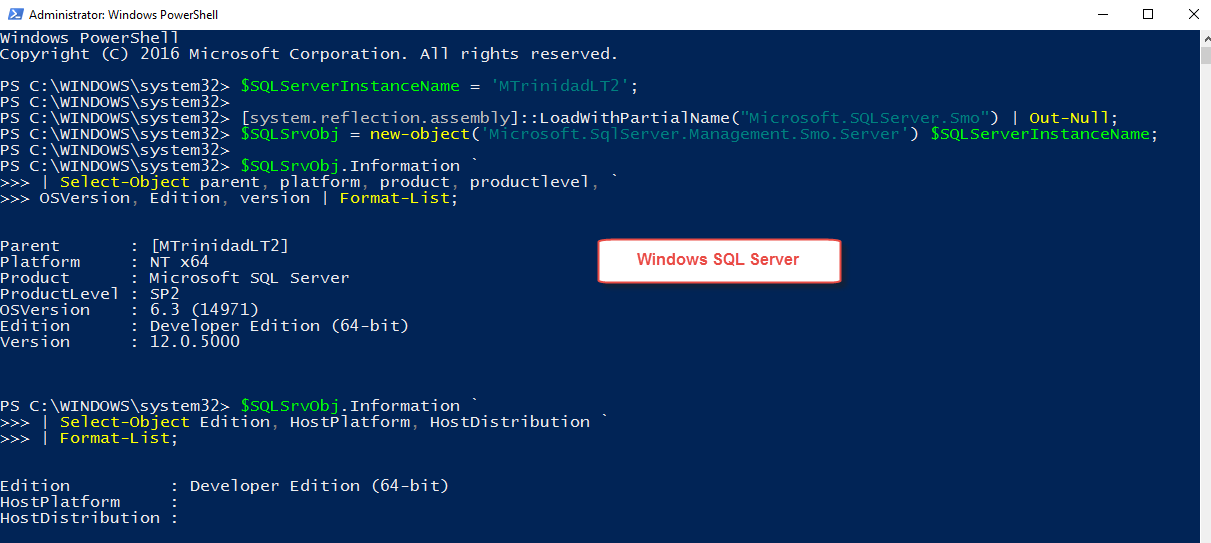Click the empty HostDistribution output line
The height and width of the screenshot is (543, 1211).
[x=90, y=518]
